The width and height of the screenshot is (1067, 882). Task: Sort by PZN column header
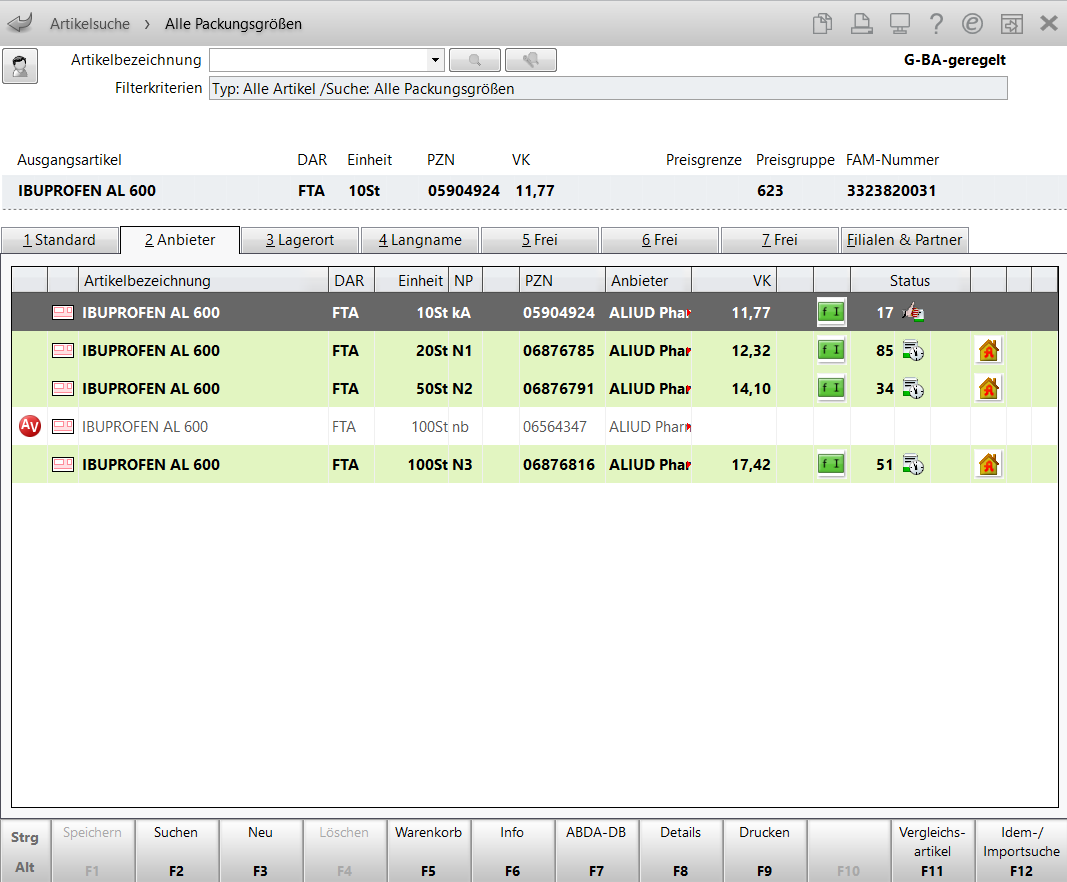[x=562, y=280]
